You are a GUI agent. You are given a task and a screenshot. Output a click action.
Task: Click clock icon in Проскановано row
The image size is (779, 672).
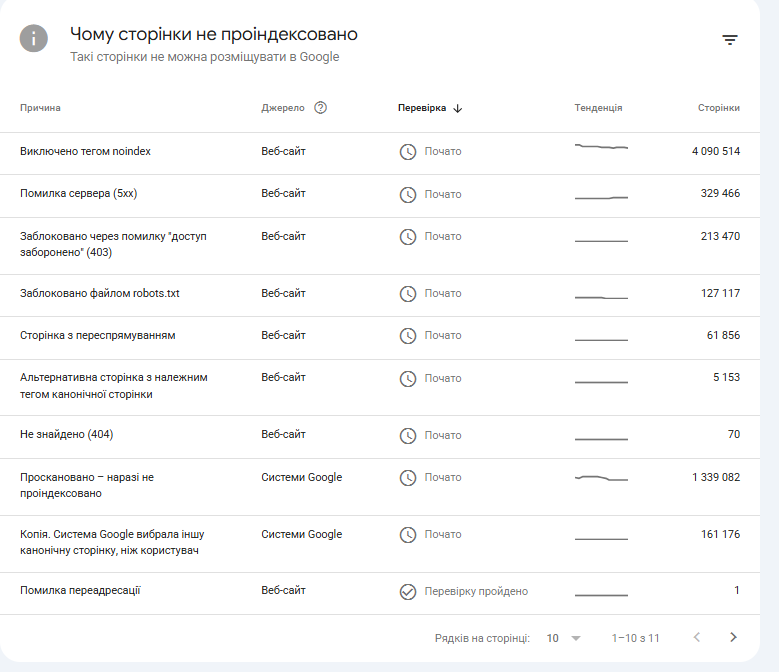(x=408, y=478)
